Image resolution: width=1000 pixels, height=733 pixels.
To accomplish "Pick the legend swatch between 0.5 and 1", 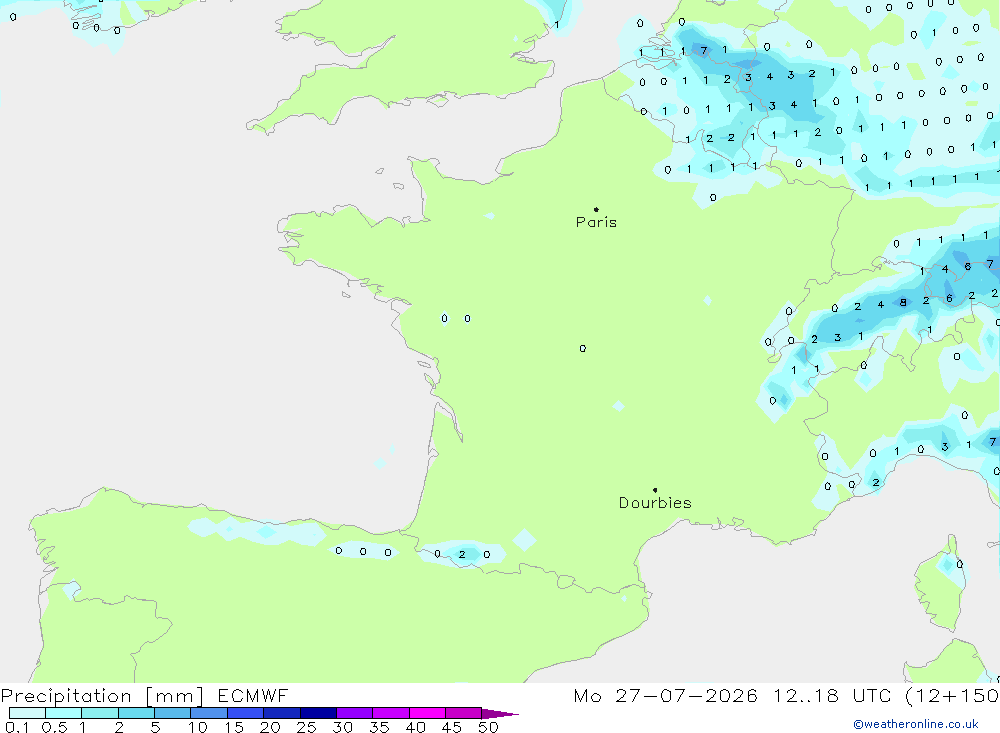I will tap(64, 713).
